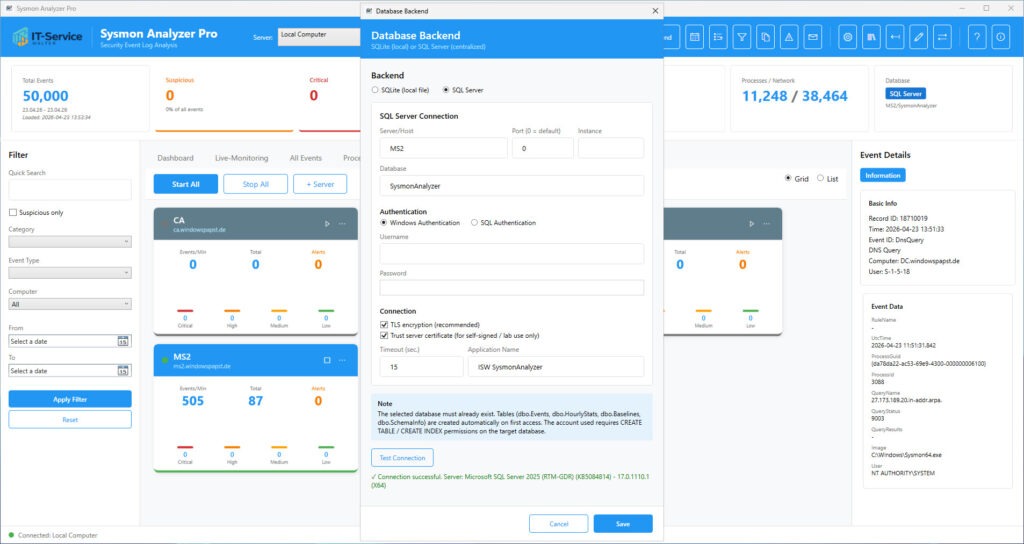1024x544 pixels.
Task: Click the Test Connection button
Action: pyautogui.click(x=402, y=458)
